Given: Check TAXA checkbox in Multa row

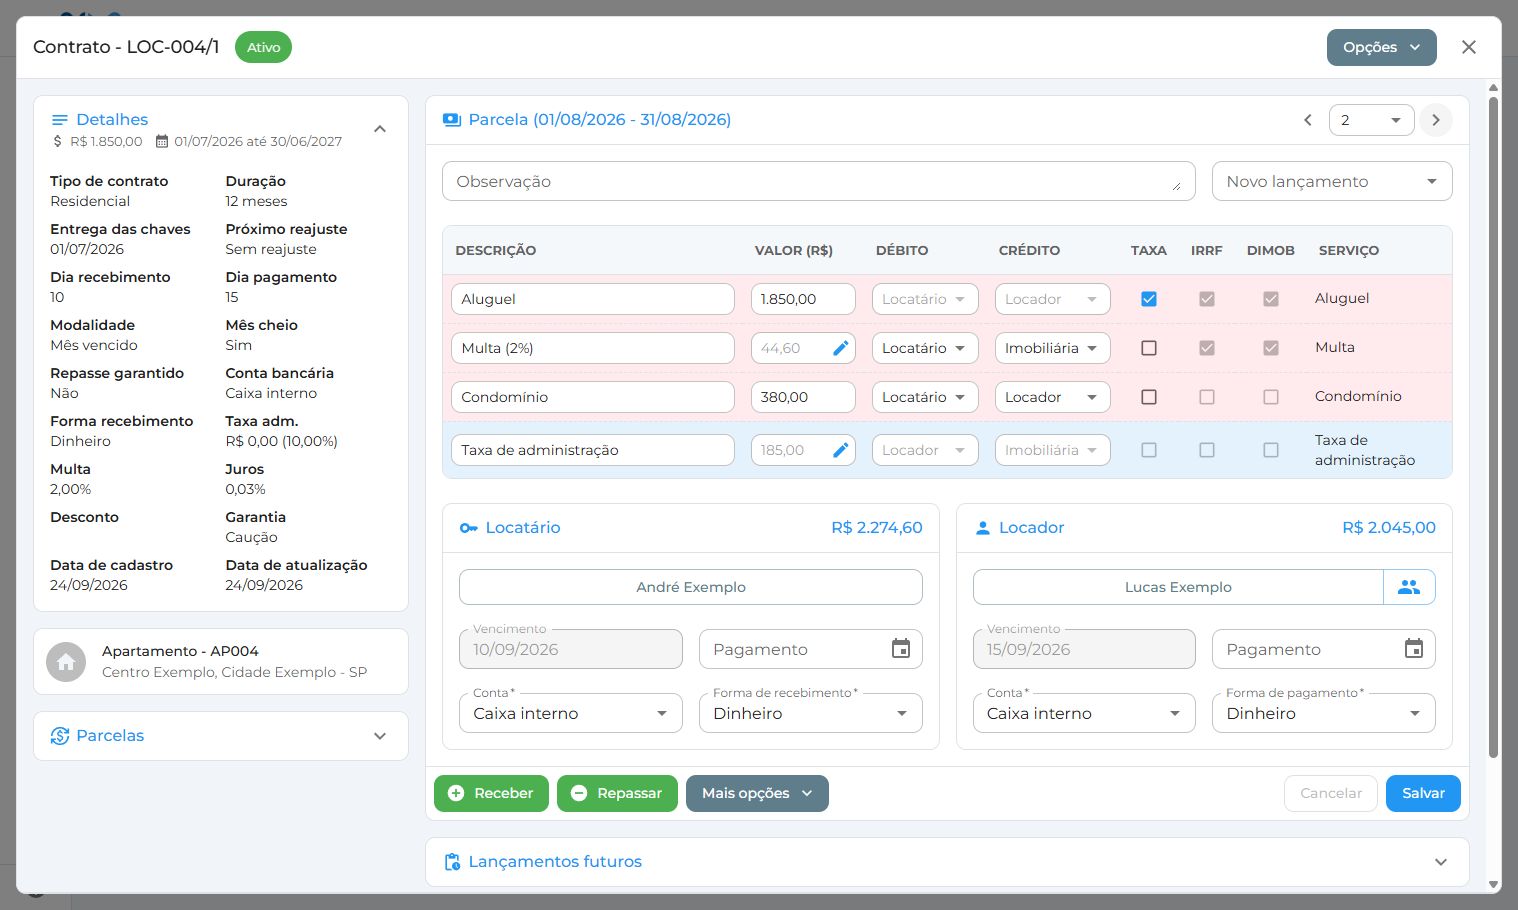Looking at the screenshot, I should [x=1149, y=348].
